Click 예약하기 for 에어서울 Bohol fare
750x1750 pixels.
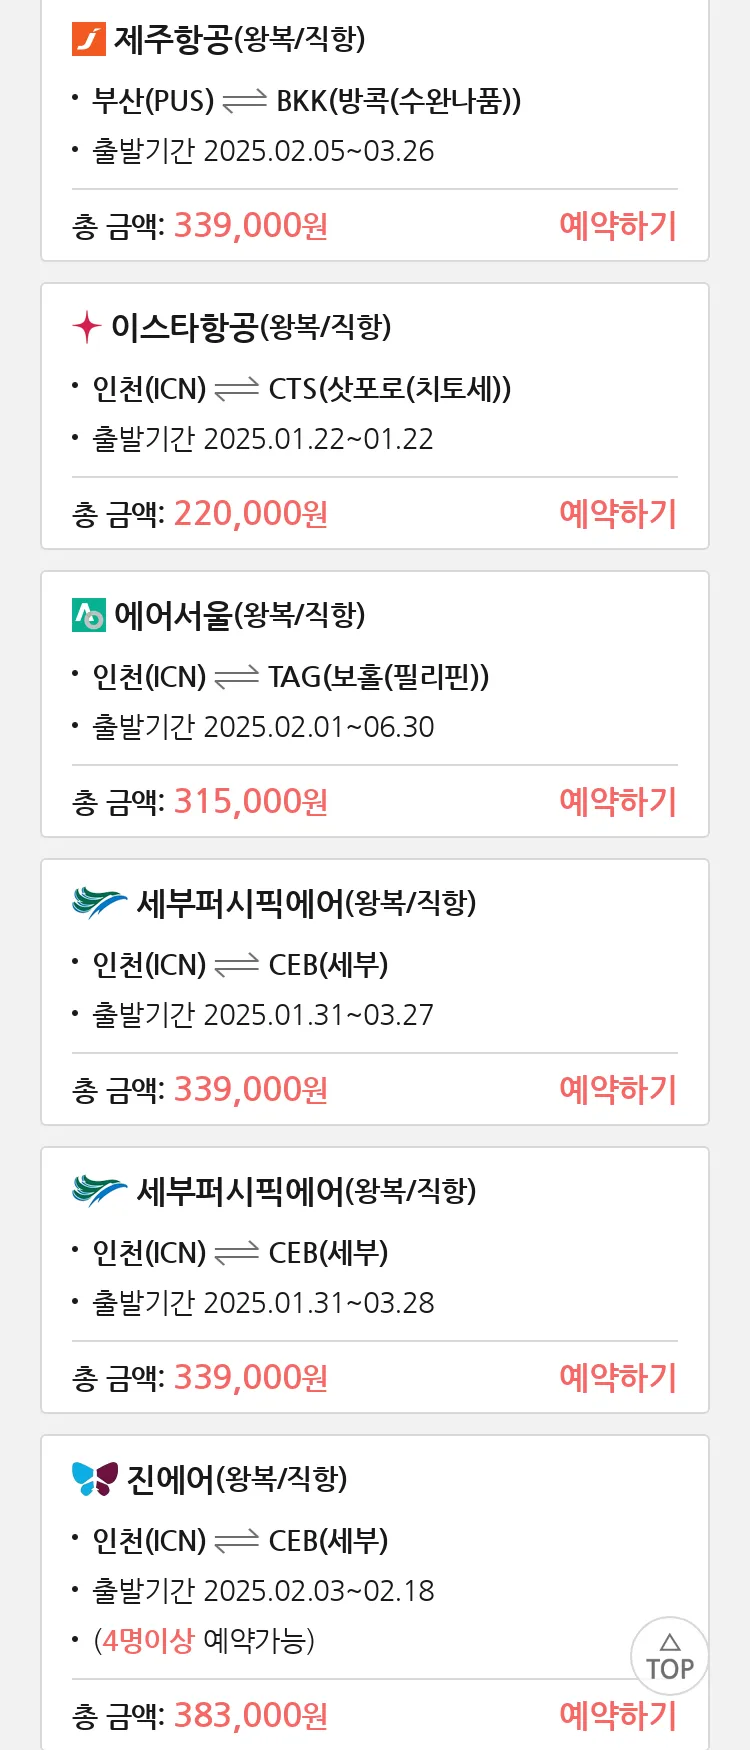coord(618,802)
